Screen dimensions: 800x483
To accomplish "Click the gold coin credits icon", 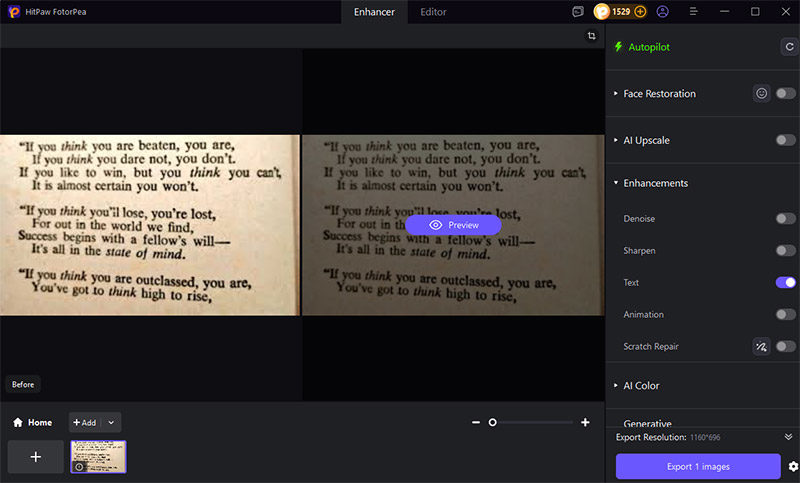I will point(602,11).
